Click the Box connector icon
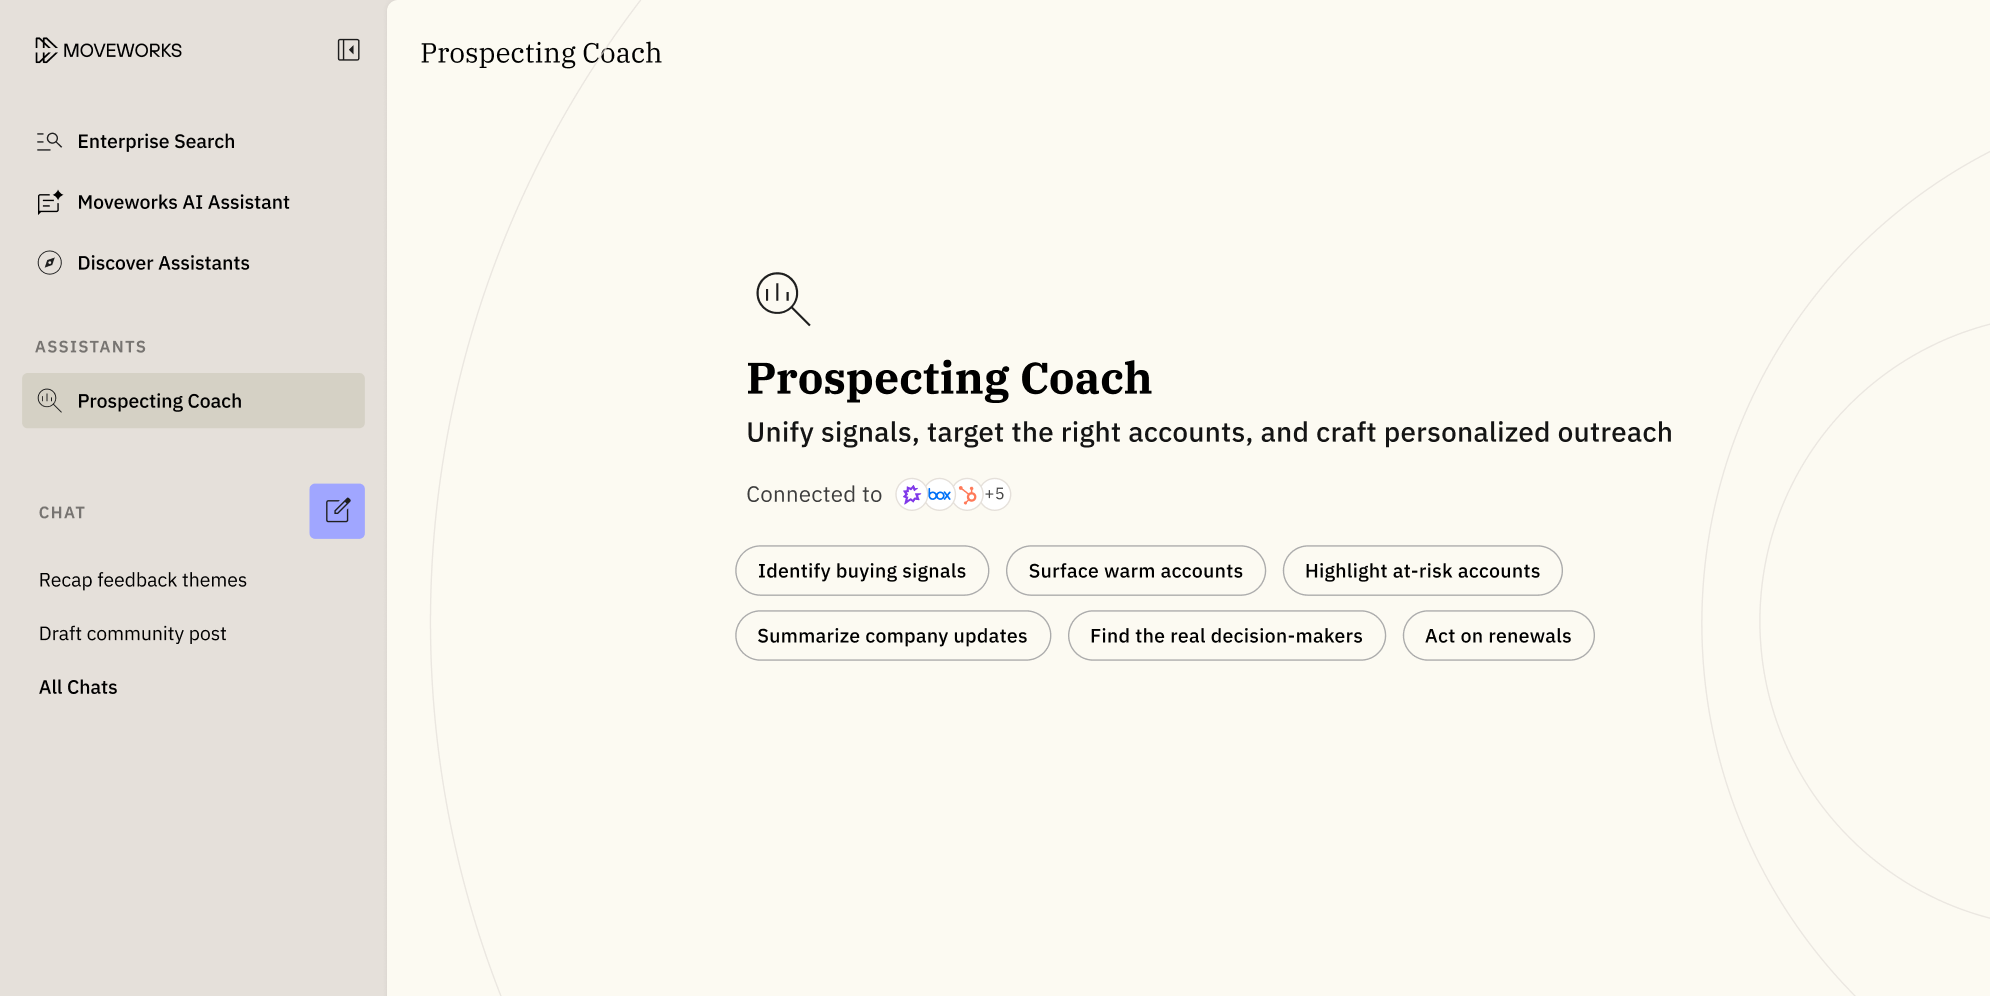 (x=939, y=494)
